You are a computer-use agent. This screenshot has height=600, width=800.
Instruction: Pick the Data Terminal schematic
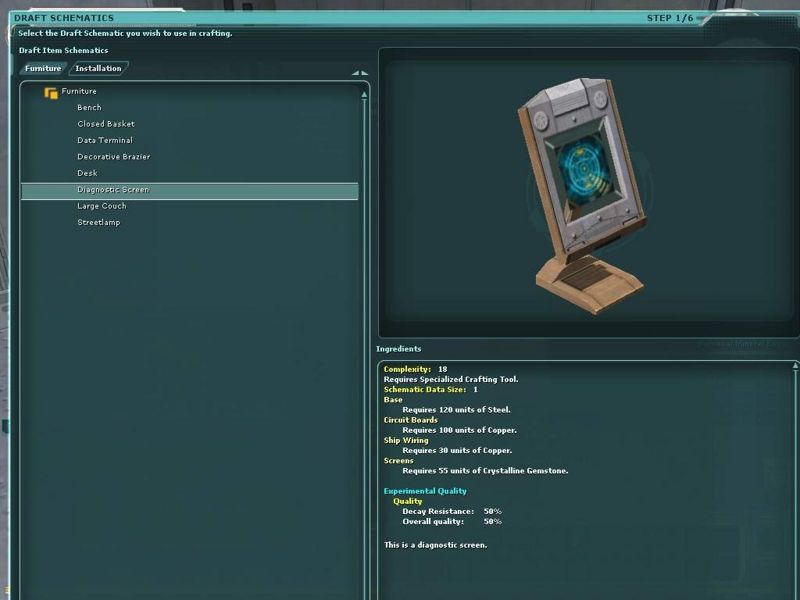point(104,141)
